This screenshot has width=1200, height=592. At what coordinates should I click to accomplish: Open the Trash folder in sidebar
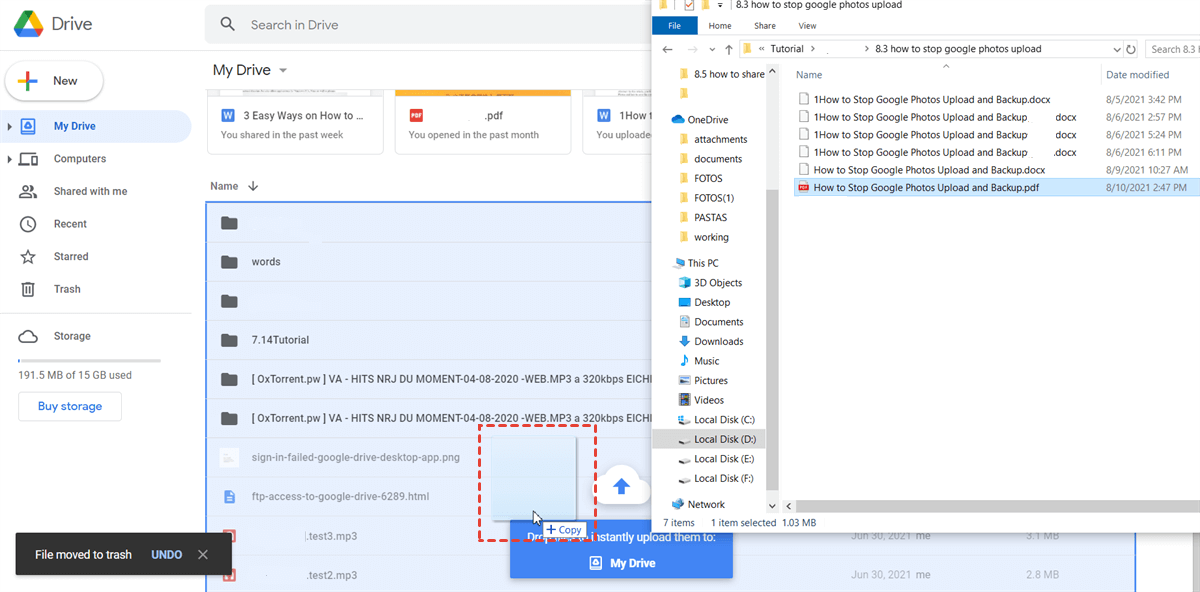point(67,289)
